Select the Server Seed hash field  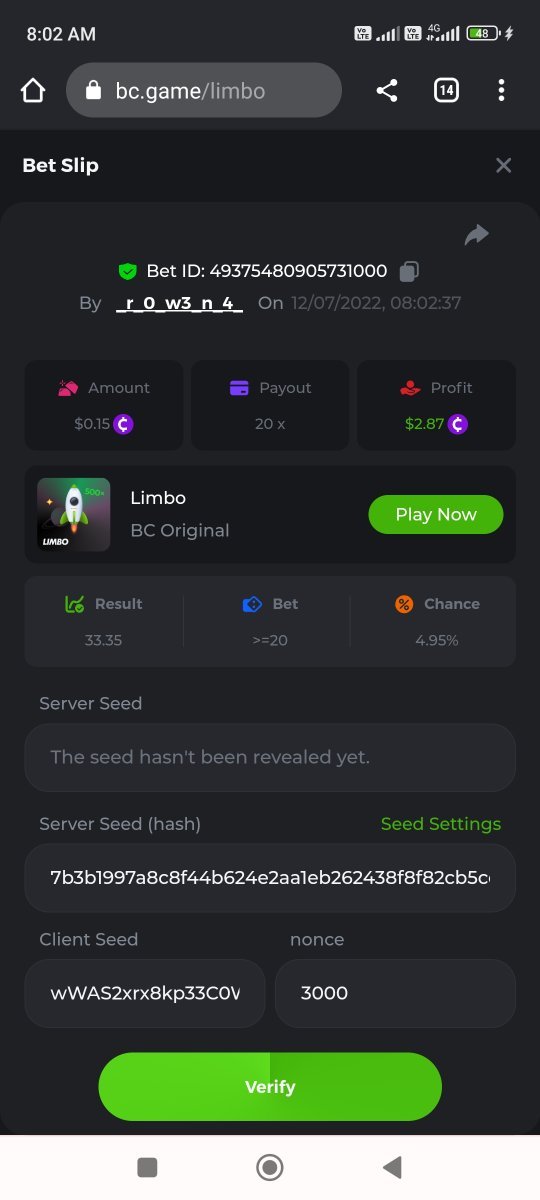270,878
